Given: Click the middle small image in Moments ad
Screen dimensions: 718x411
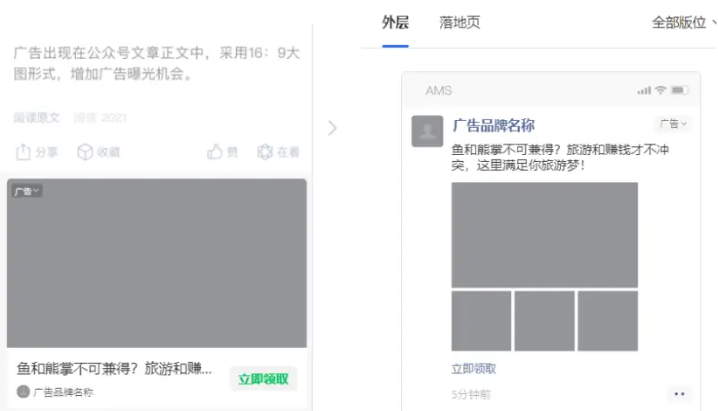Looking at the screenshot, I should (544, 321).
